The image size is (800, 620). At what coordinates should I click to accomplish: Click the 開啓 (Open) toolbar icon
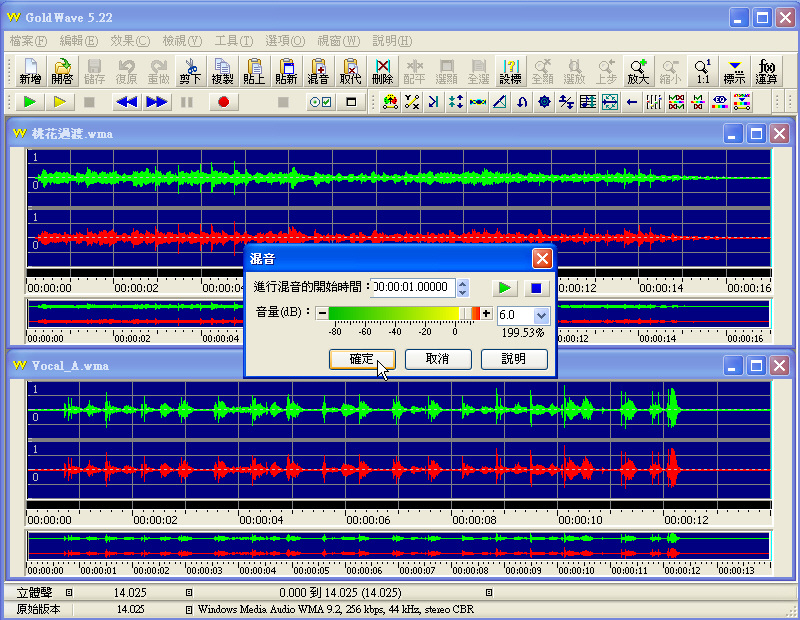tap(62, 70)
